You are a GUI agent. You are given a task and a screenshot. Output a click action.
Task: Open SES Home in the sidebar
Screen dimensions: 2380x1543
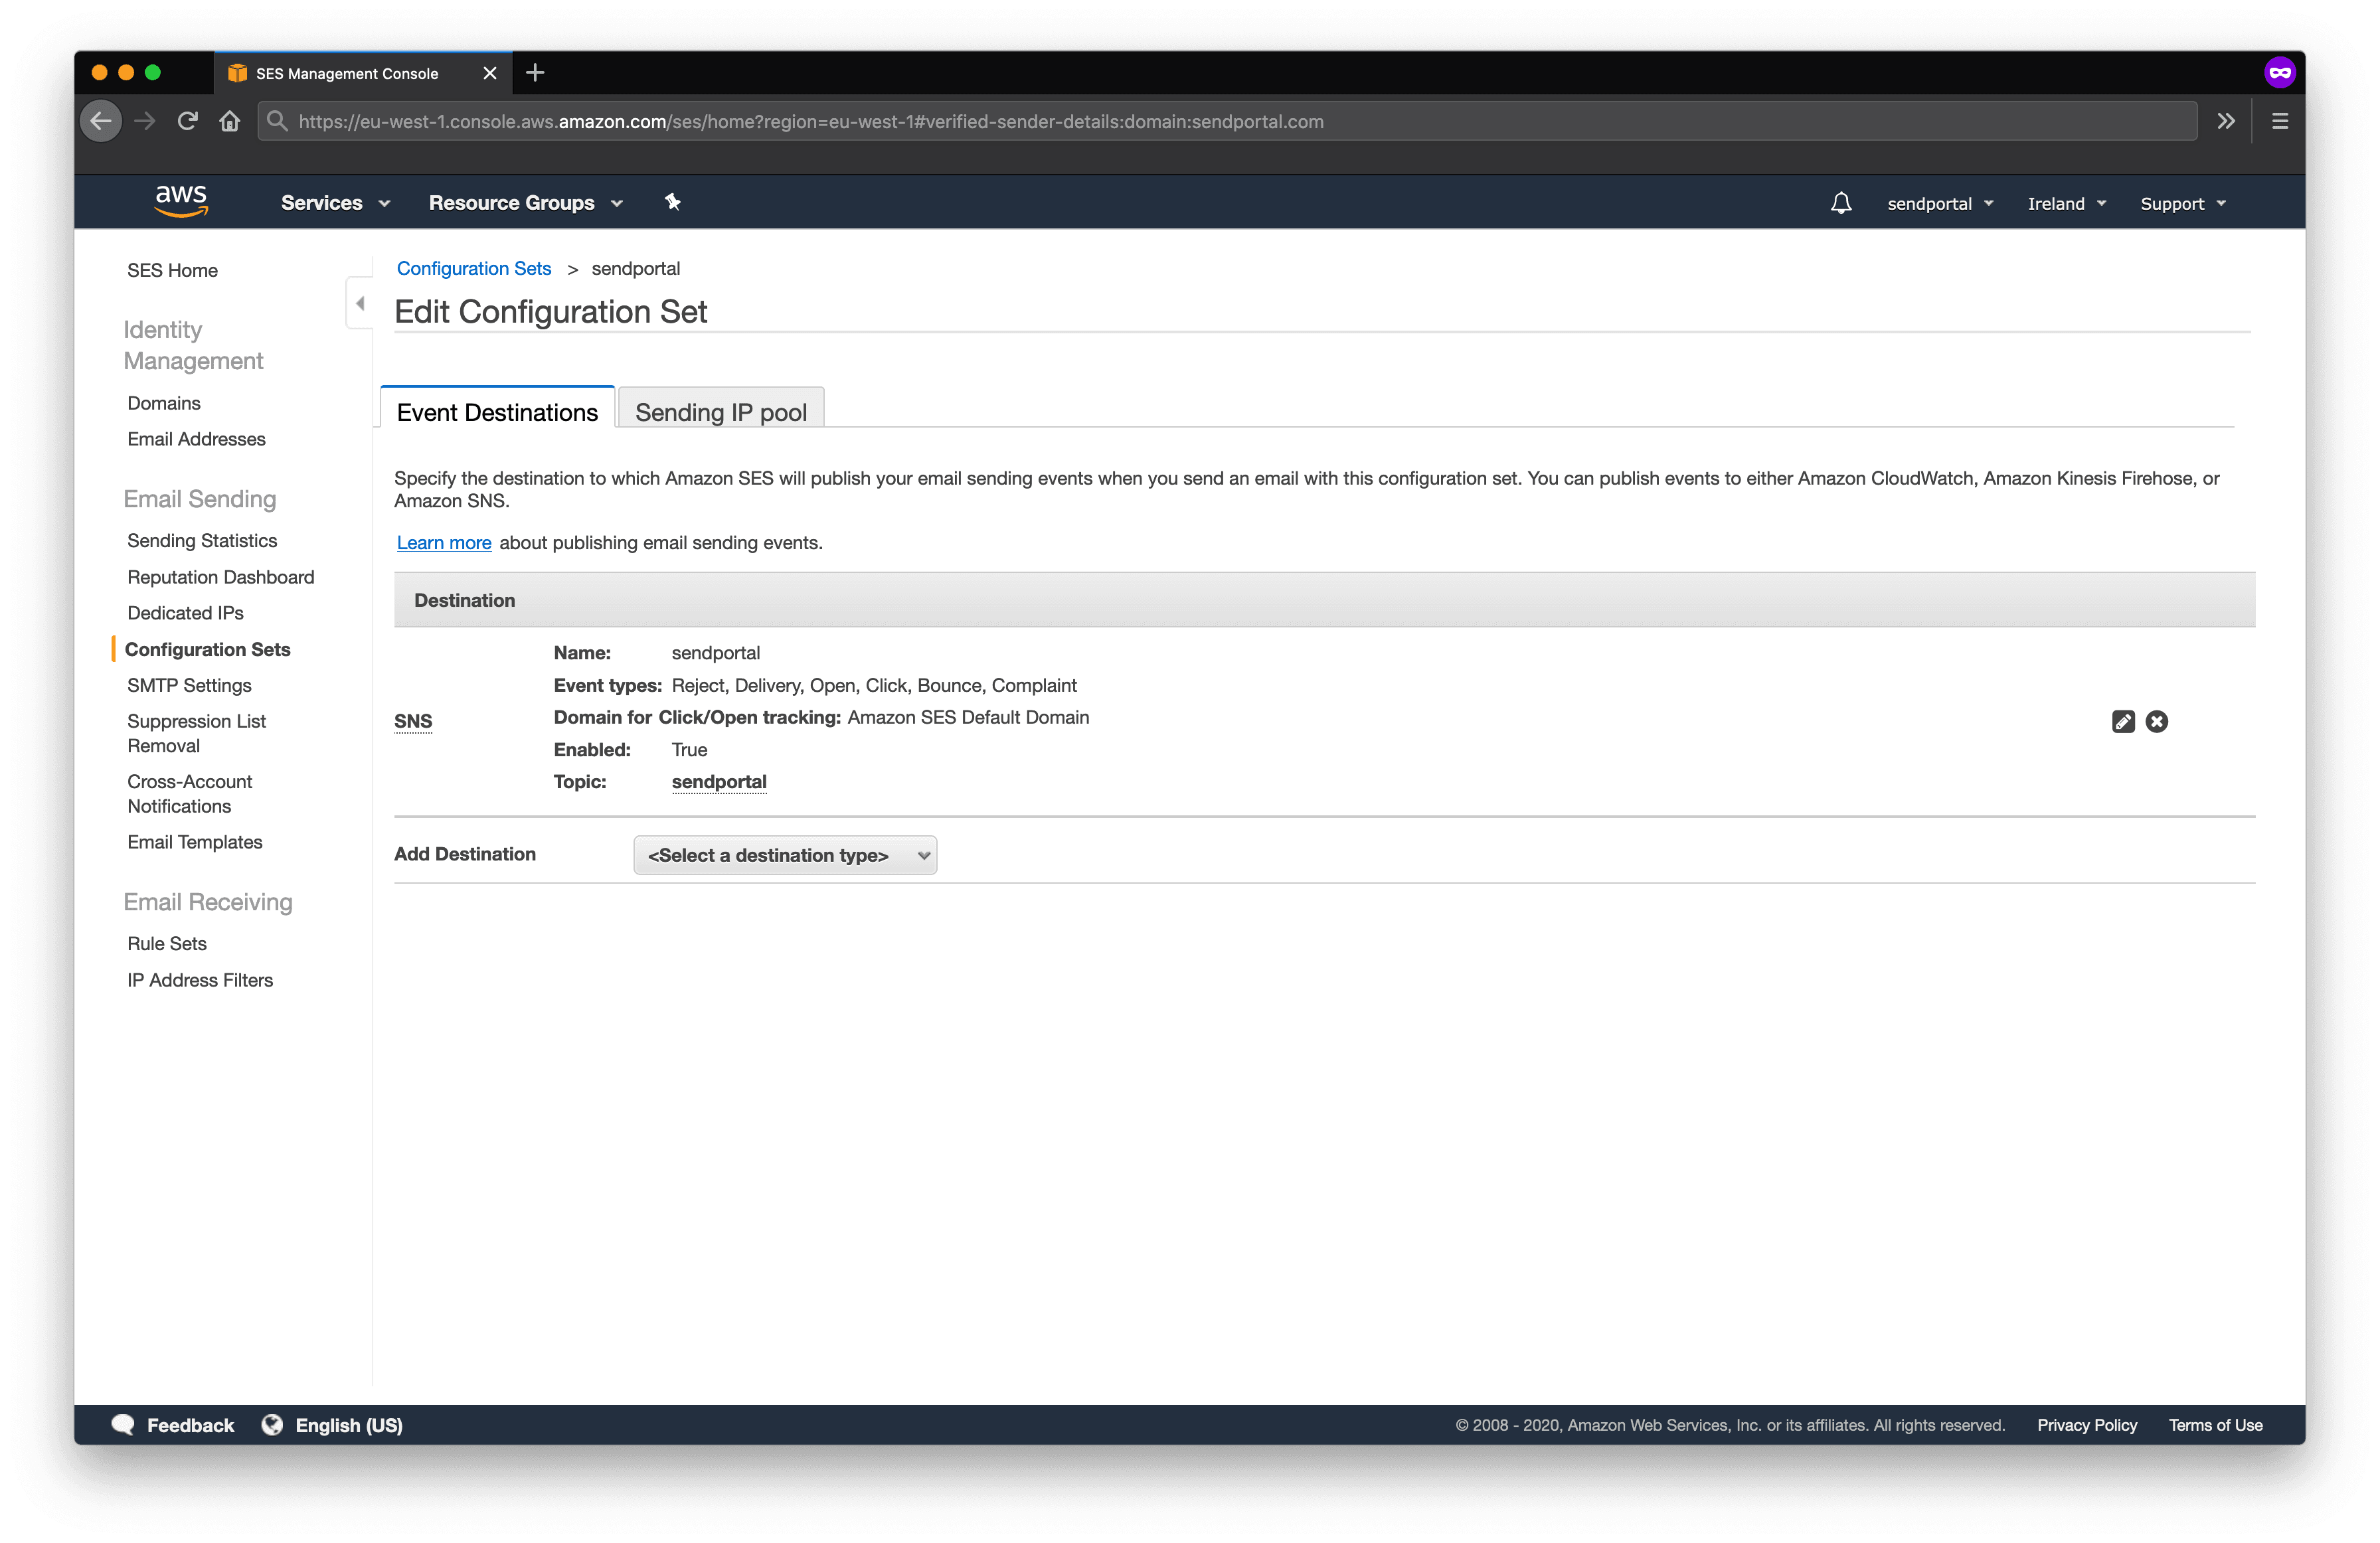(172, 270)
